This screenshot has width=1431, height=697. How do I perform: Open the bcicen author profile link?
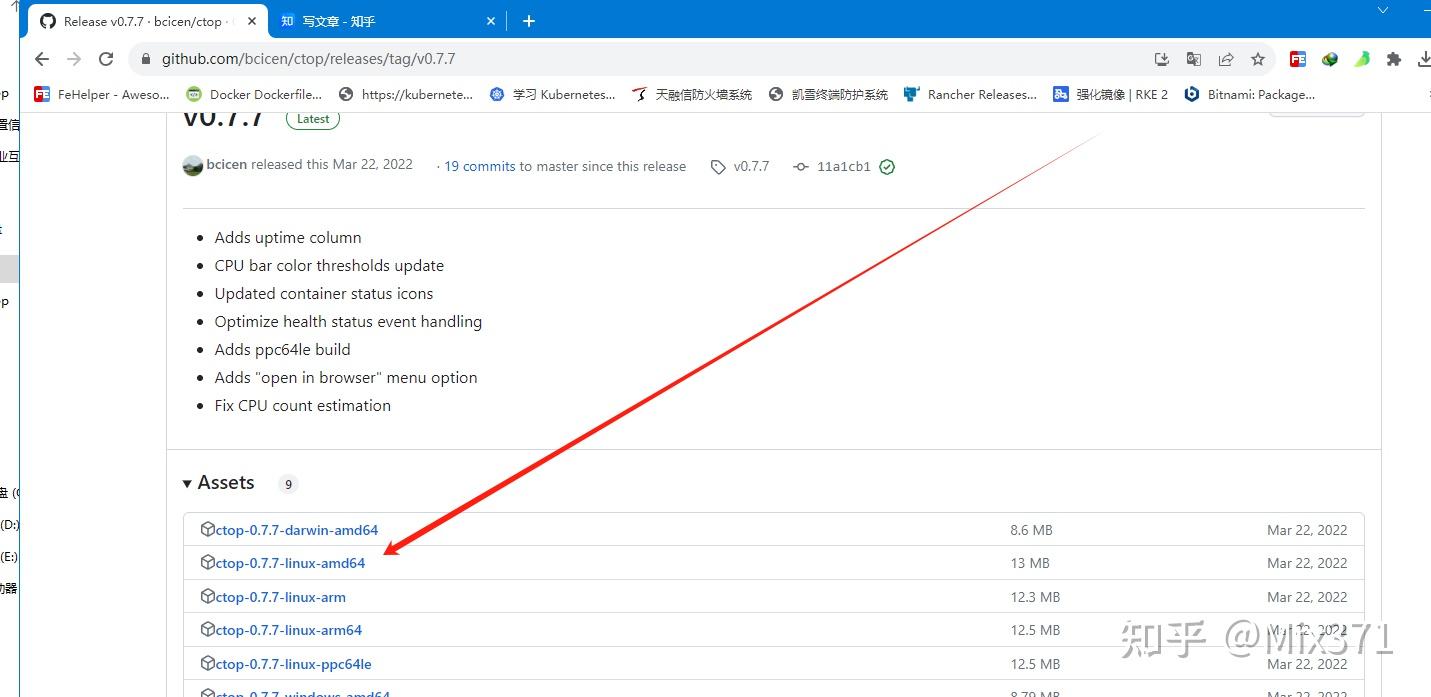click(226, 164)
